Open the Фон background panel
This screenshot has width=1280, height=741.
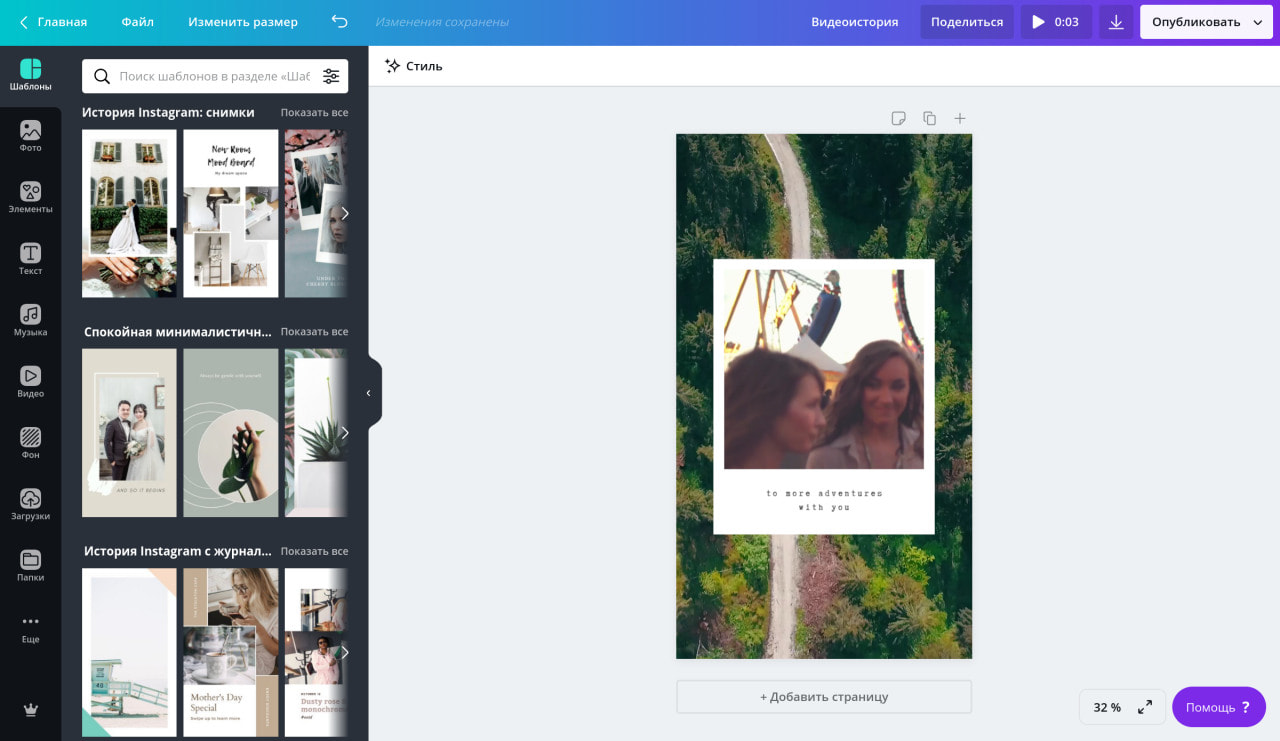coord(30,443)
